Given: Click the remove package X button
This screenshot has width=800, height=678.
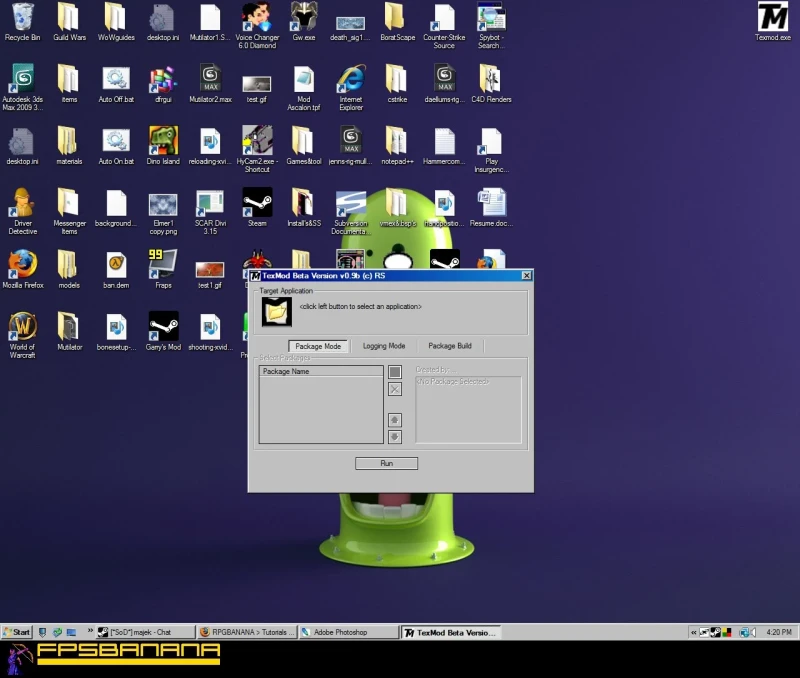Looking at the screenshot, I should point(395,389).
